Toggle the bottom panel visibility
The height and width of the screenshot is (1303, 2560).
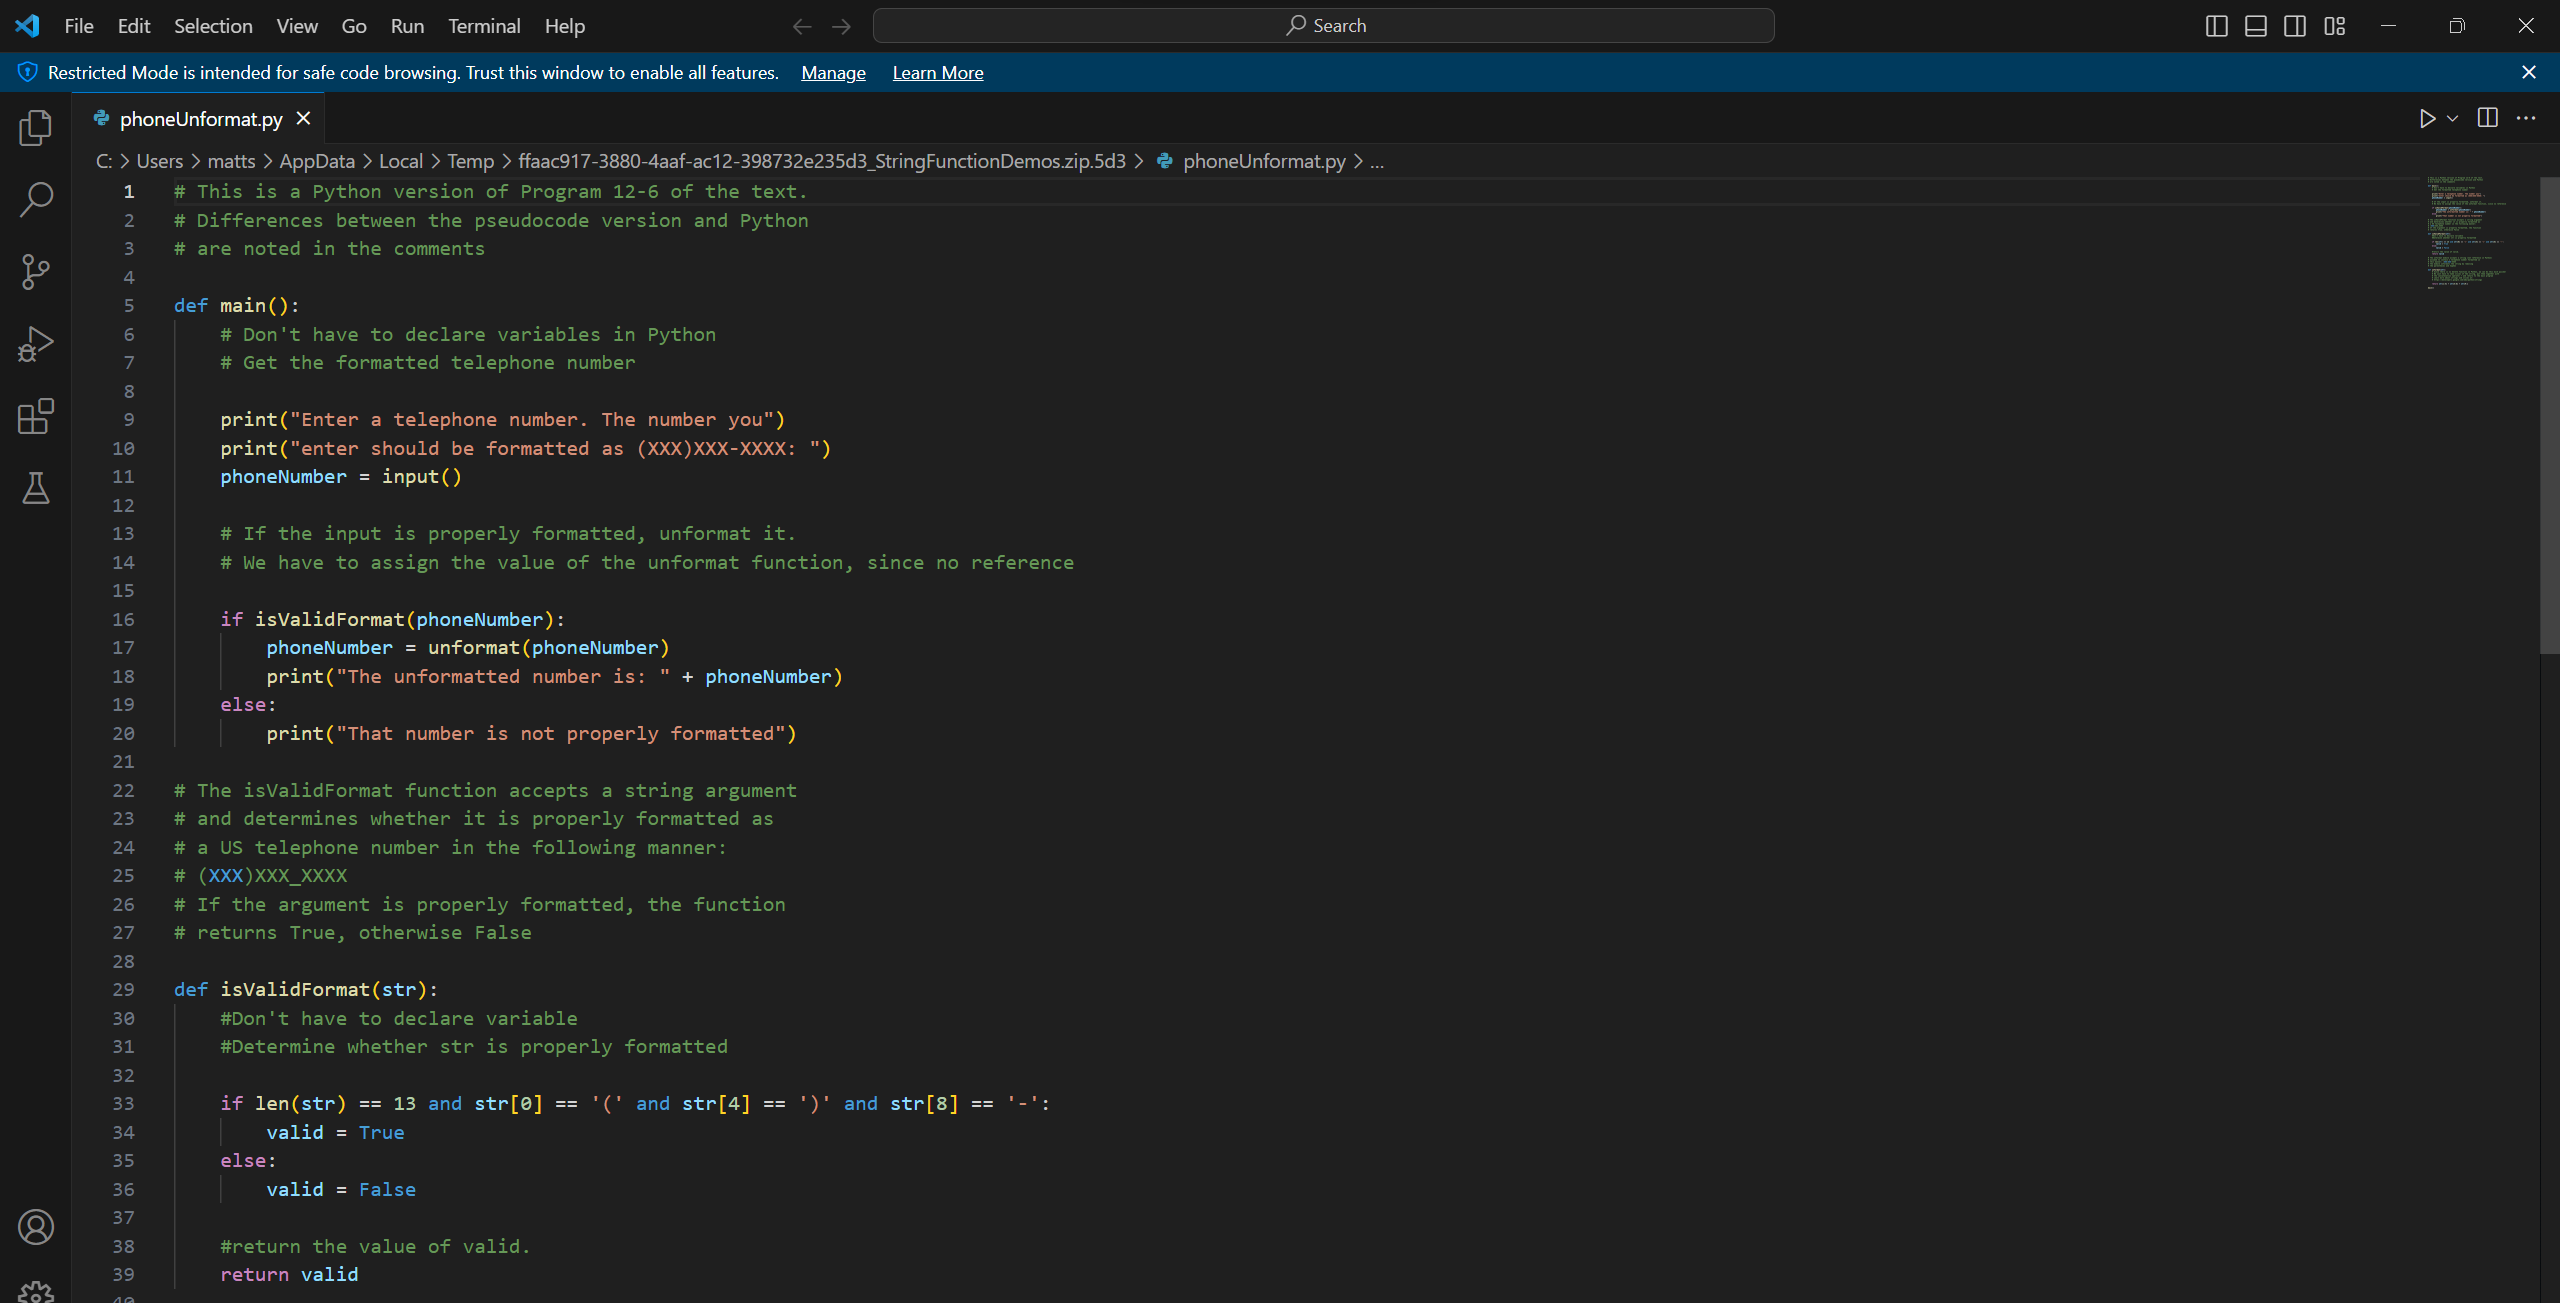click(x=2255, y=25)
